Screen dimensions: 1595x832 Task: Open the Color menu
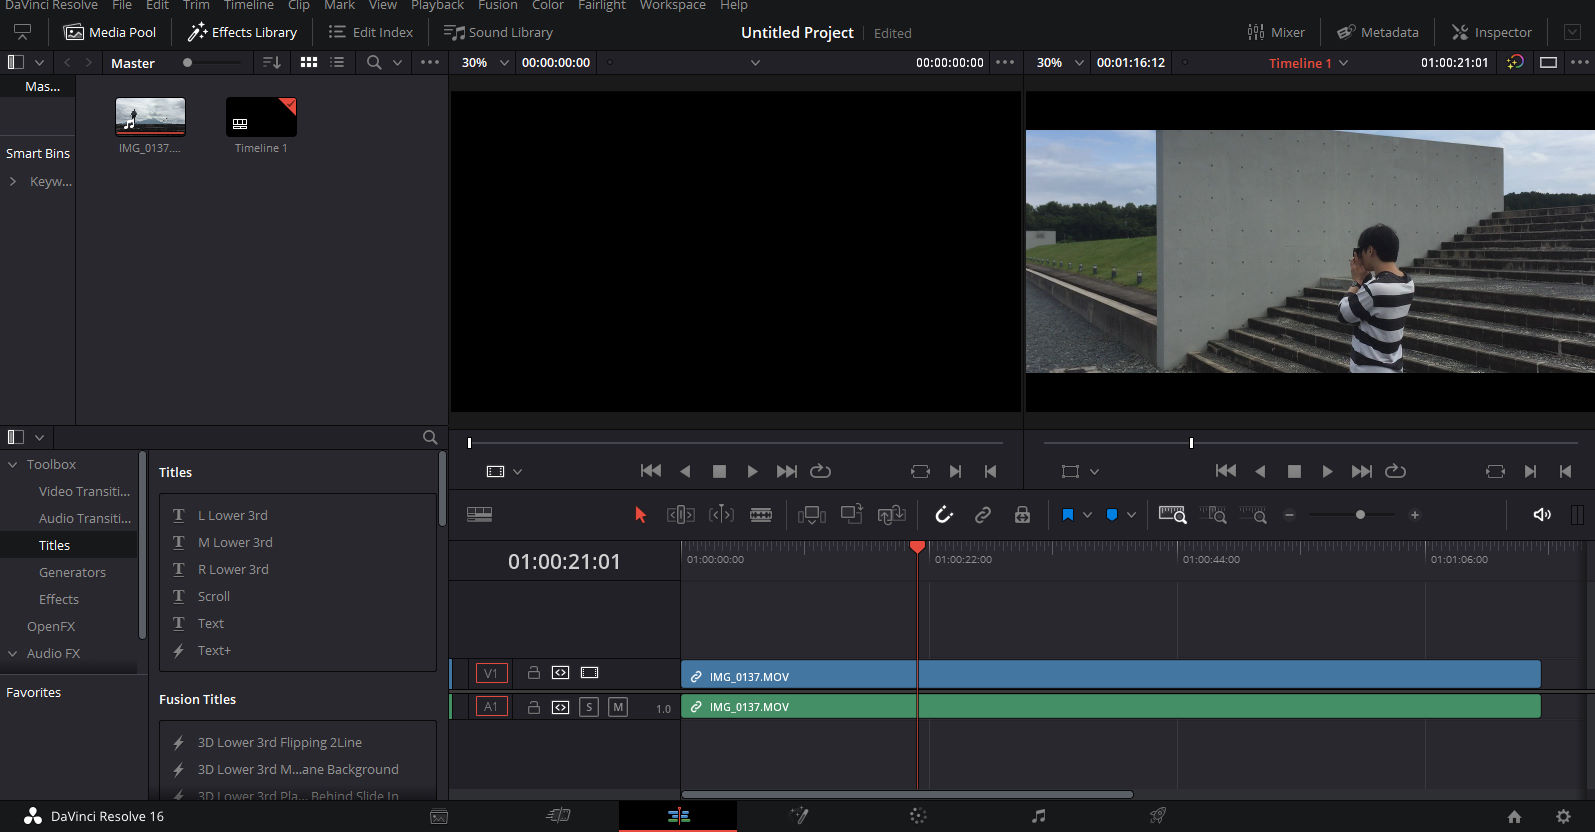coord(548,5)
